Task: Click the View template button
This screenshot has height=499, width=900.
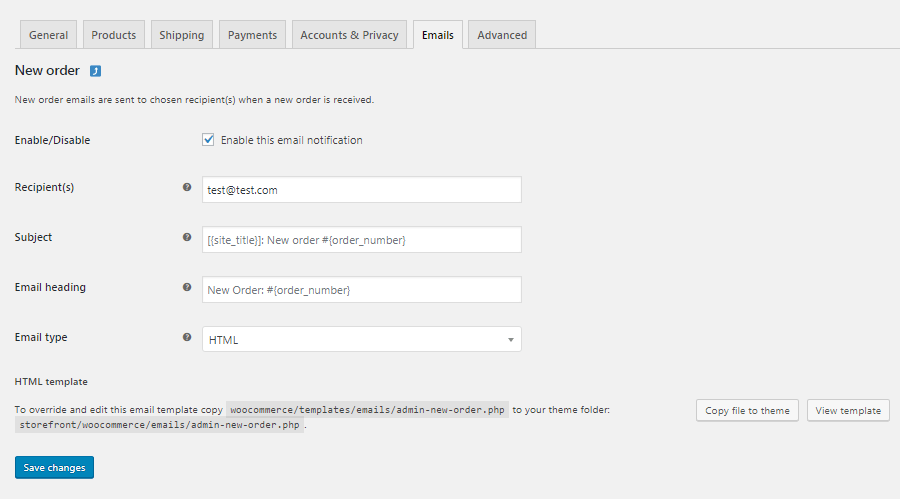Action: tap(848, 411)
